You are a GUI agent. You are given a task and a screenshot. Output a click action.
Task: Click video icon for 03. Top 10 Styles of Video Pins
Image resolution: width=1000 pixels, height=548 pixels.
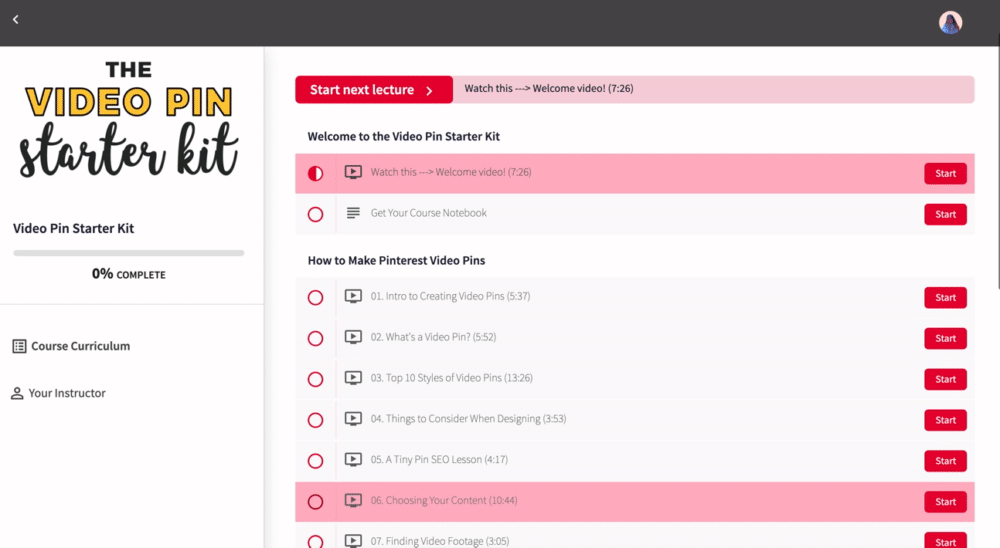353,378
